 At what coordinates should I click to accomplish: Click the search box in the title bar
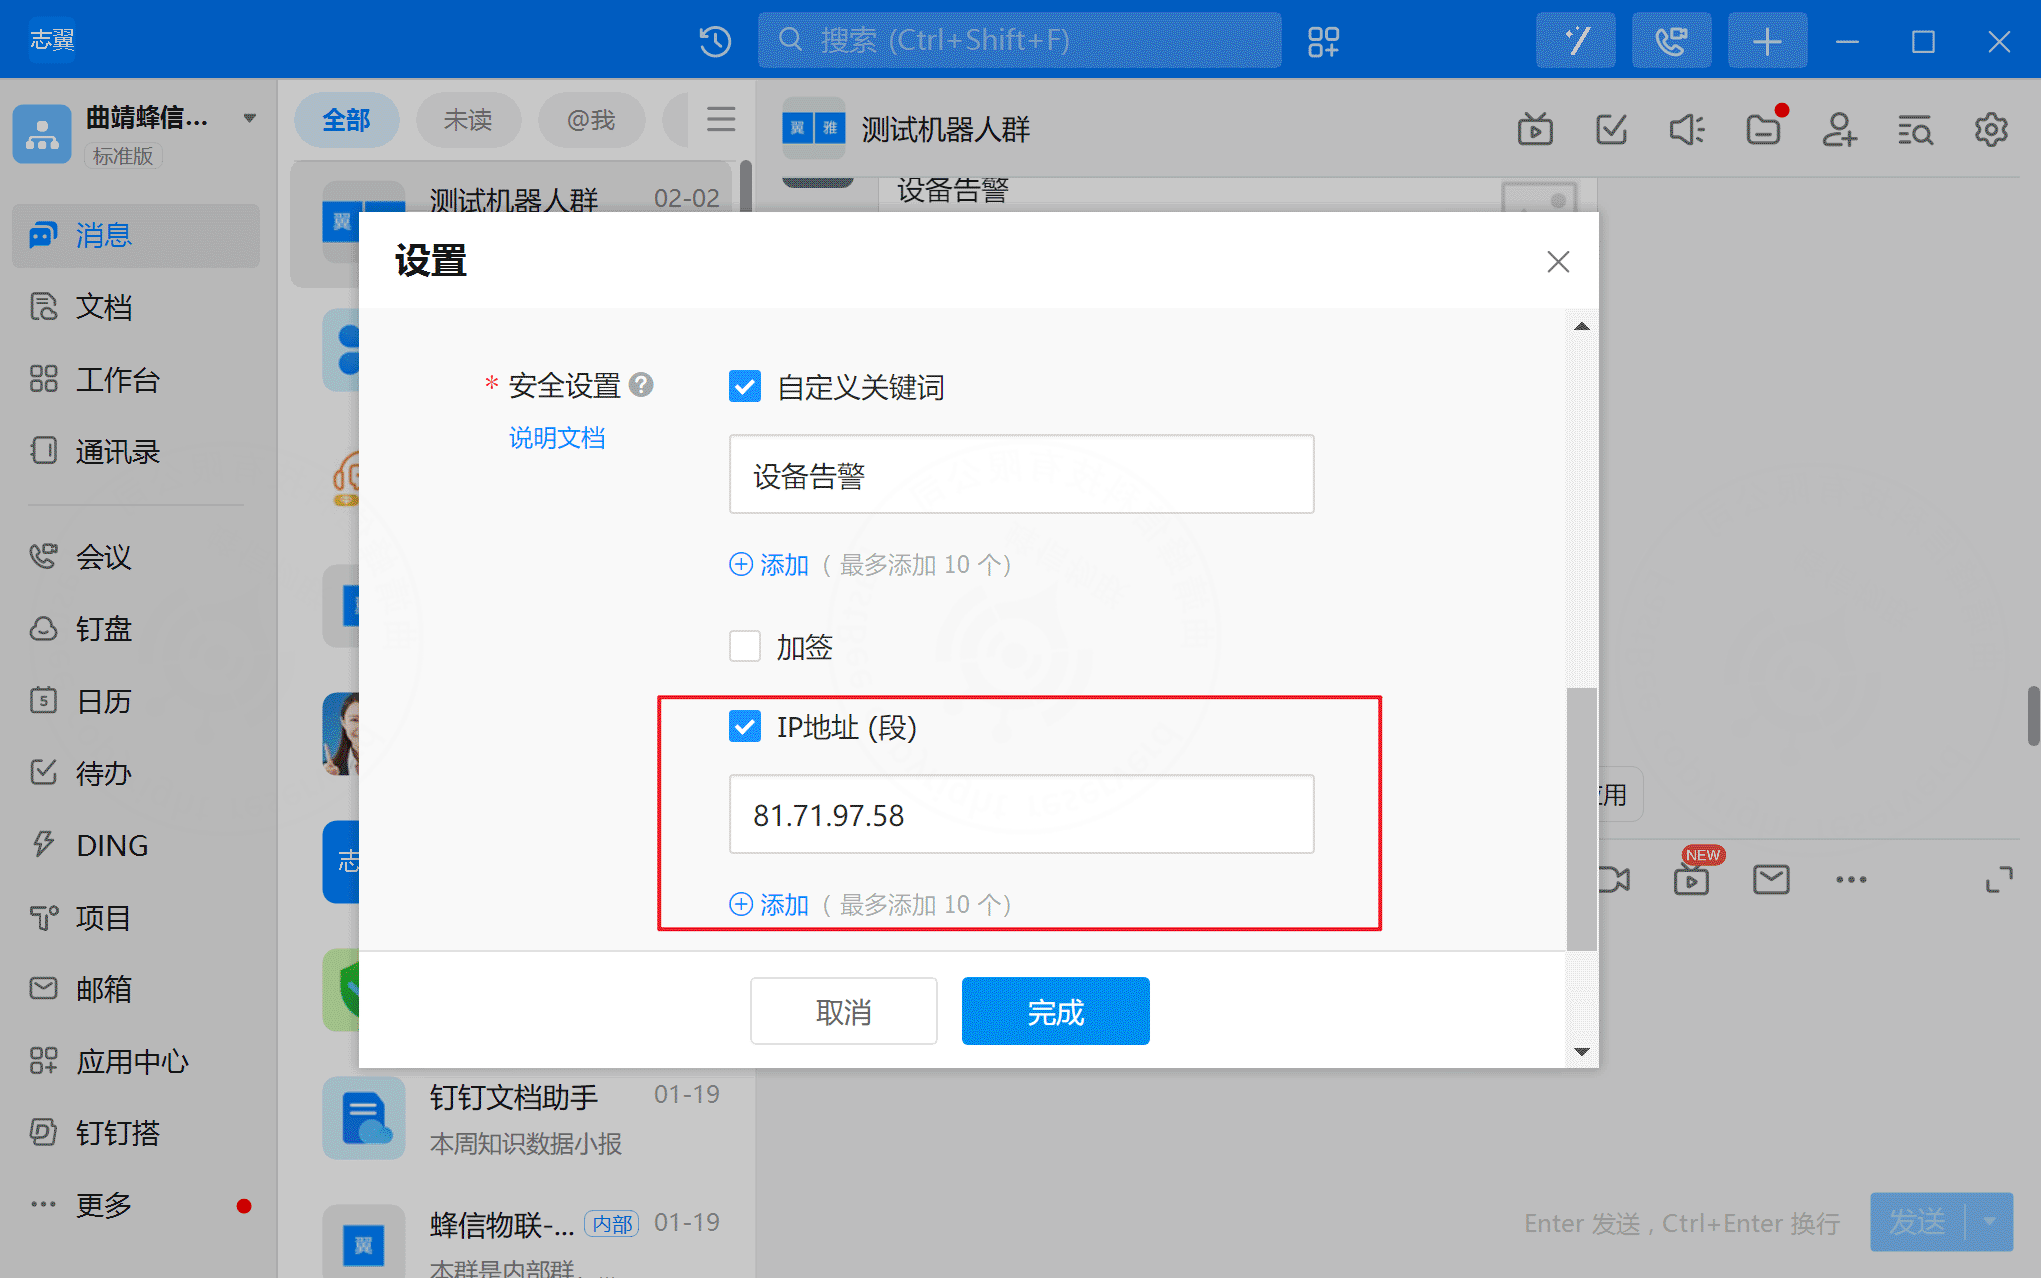pos(1020,41)
